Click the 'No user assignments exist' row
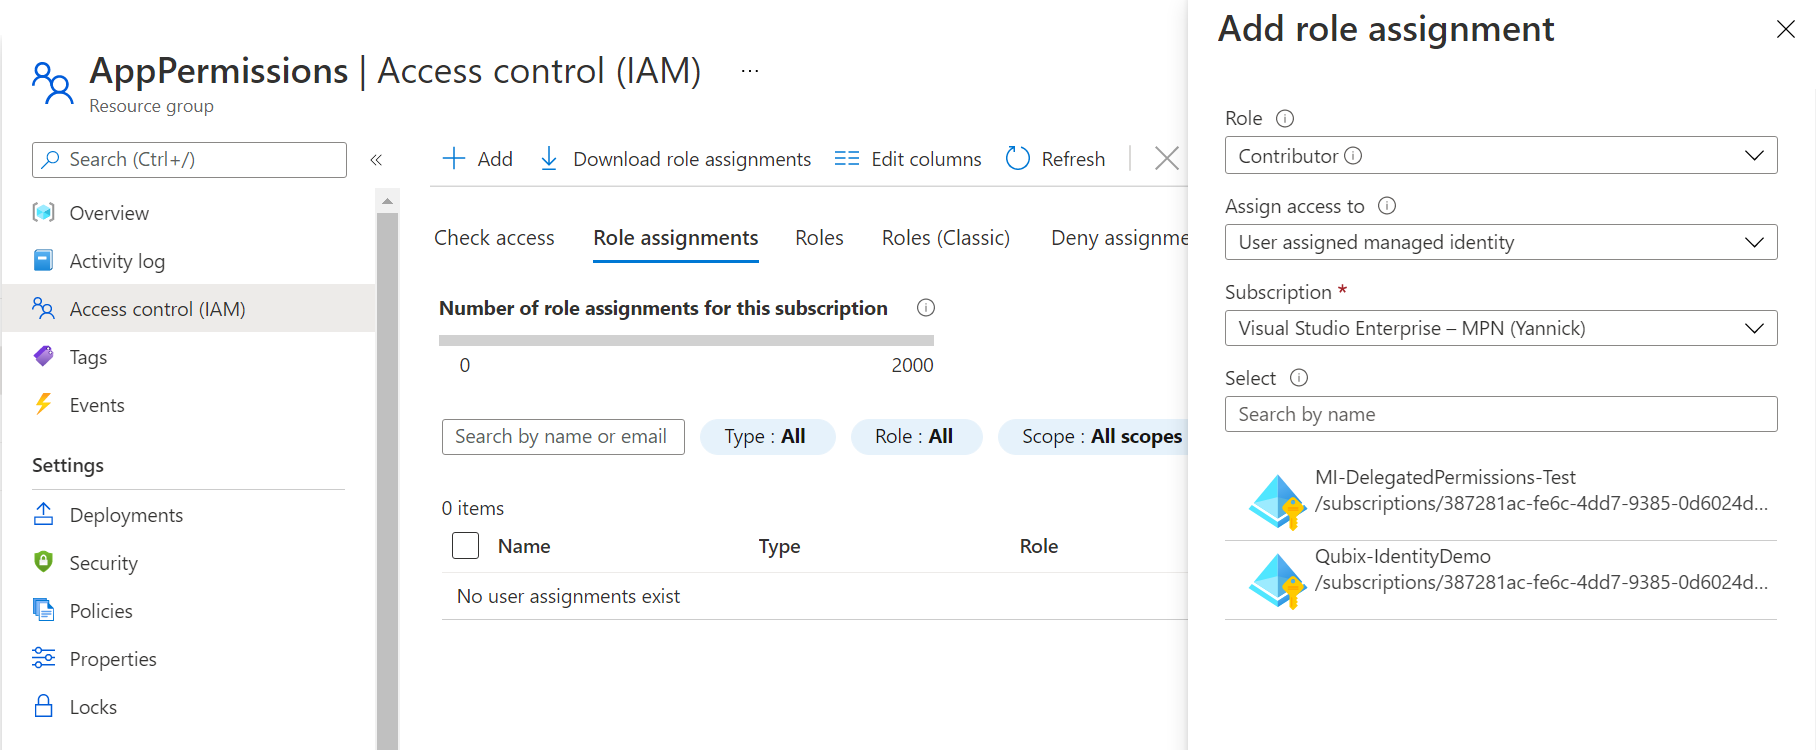The image size is (1816, 750). tap(814, 596)
